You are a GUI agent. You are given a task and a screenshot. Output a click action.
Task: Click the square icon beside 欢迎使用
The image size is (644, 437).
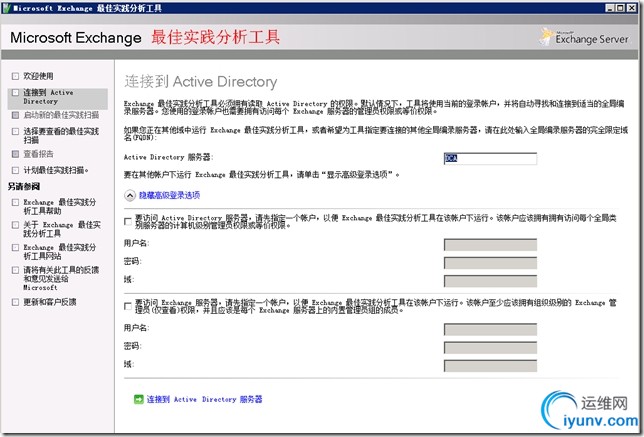(x=15, y=76)
